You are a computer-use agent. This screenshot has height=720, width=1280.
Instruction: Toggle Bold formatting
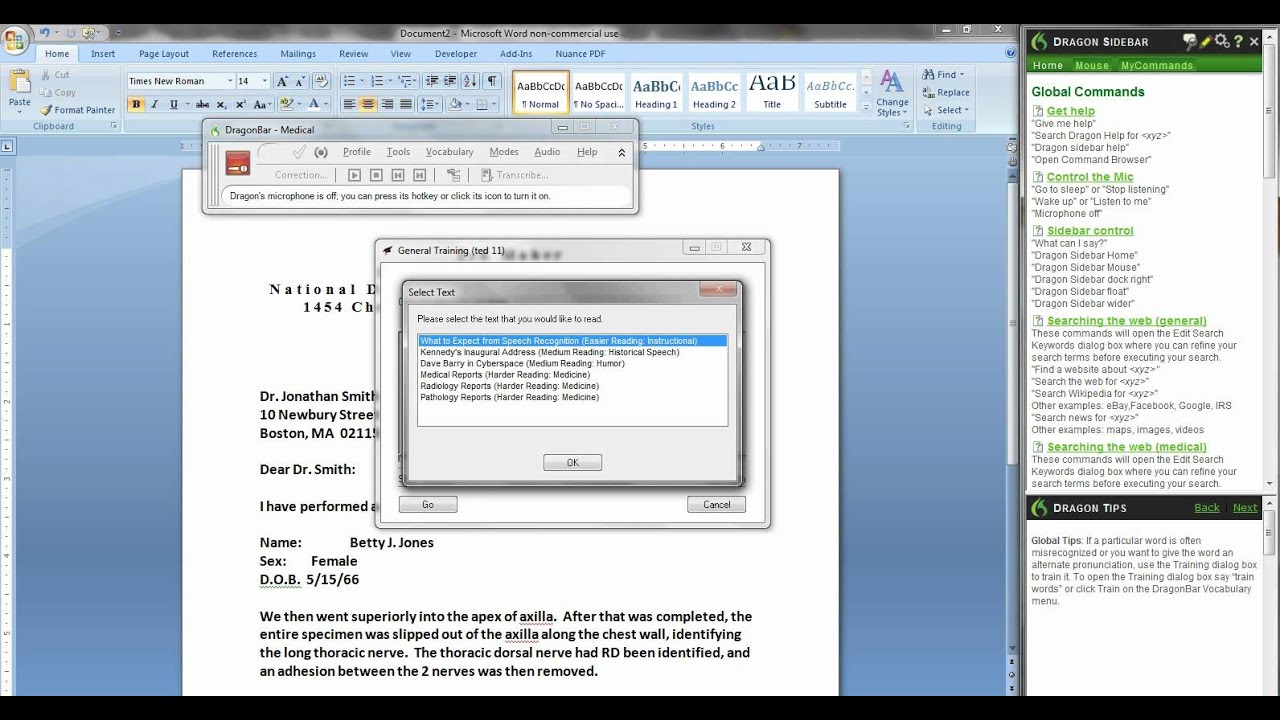136,104
